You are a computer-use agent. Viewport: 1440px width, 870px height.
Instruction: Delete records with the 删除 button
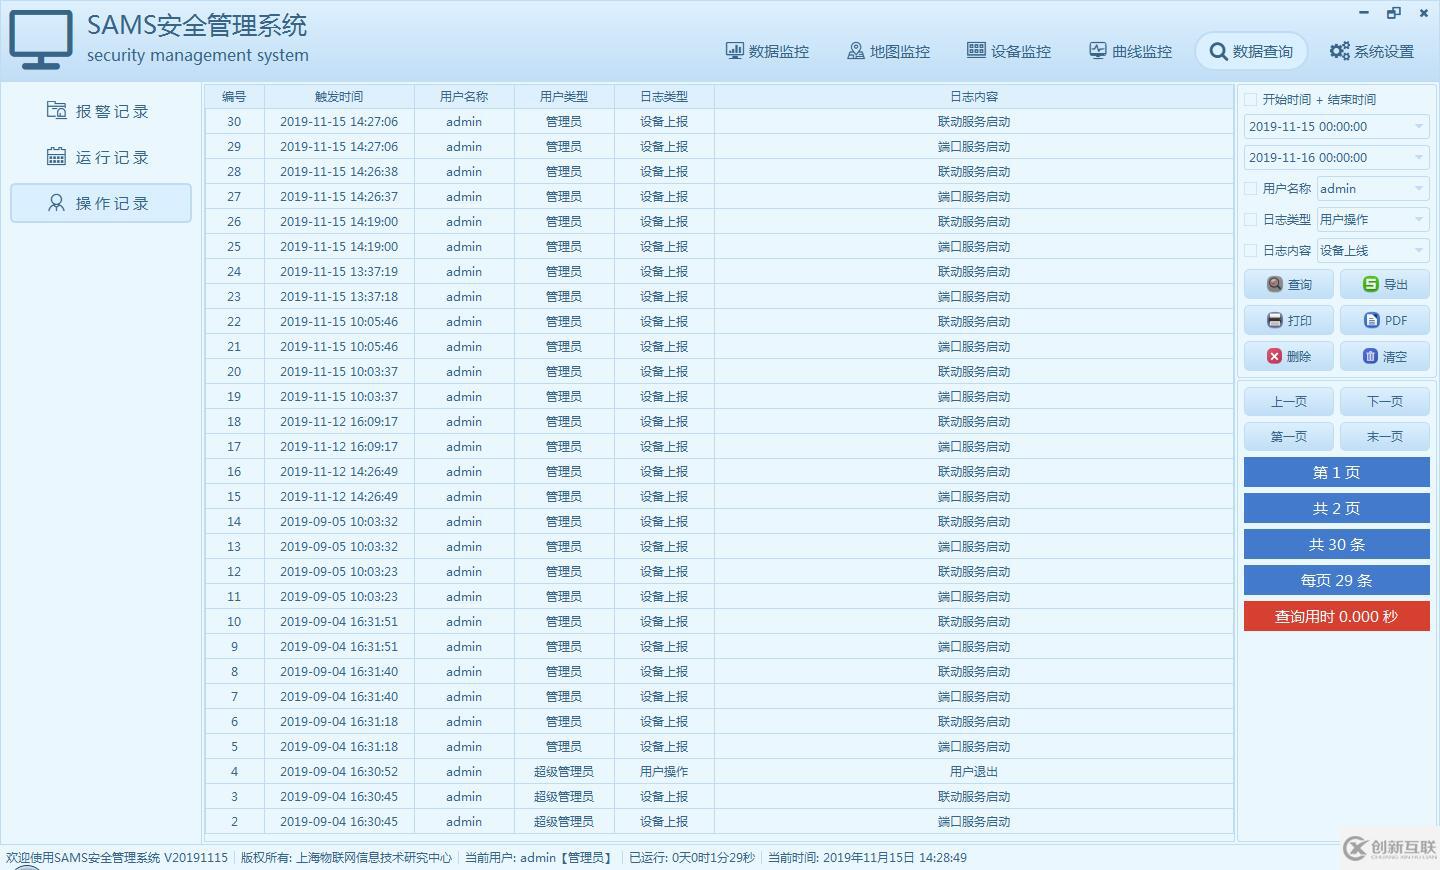click(x=1289, y=356)
